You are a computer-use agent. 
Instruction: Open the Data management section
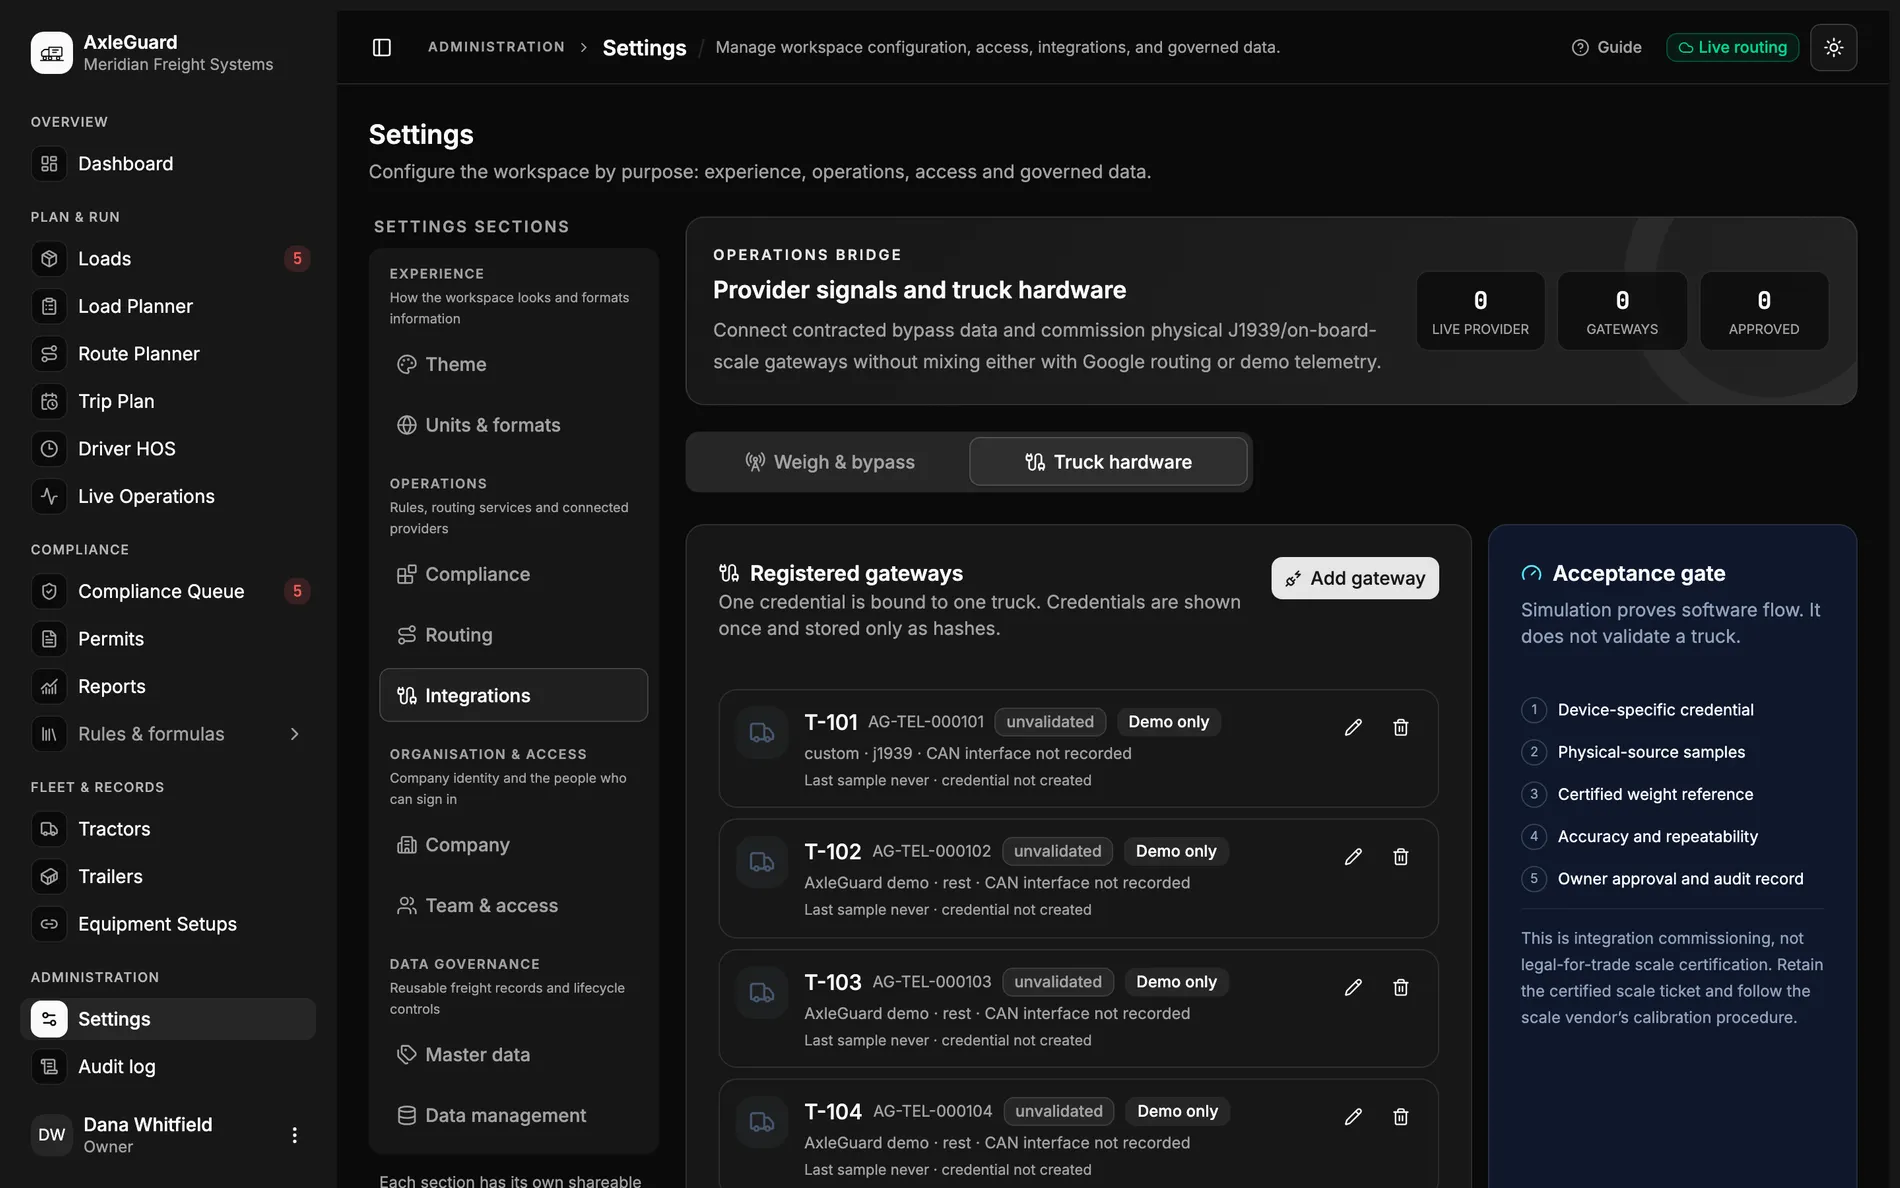pos(513,1115)
